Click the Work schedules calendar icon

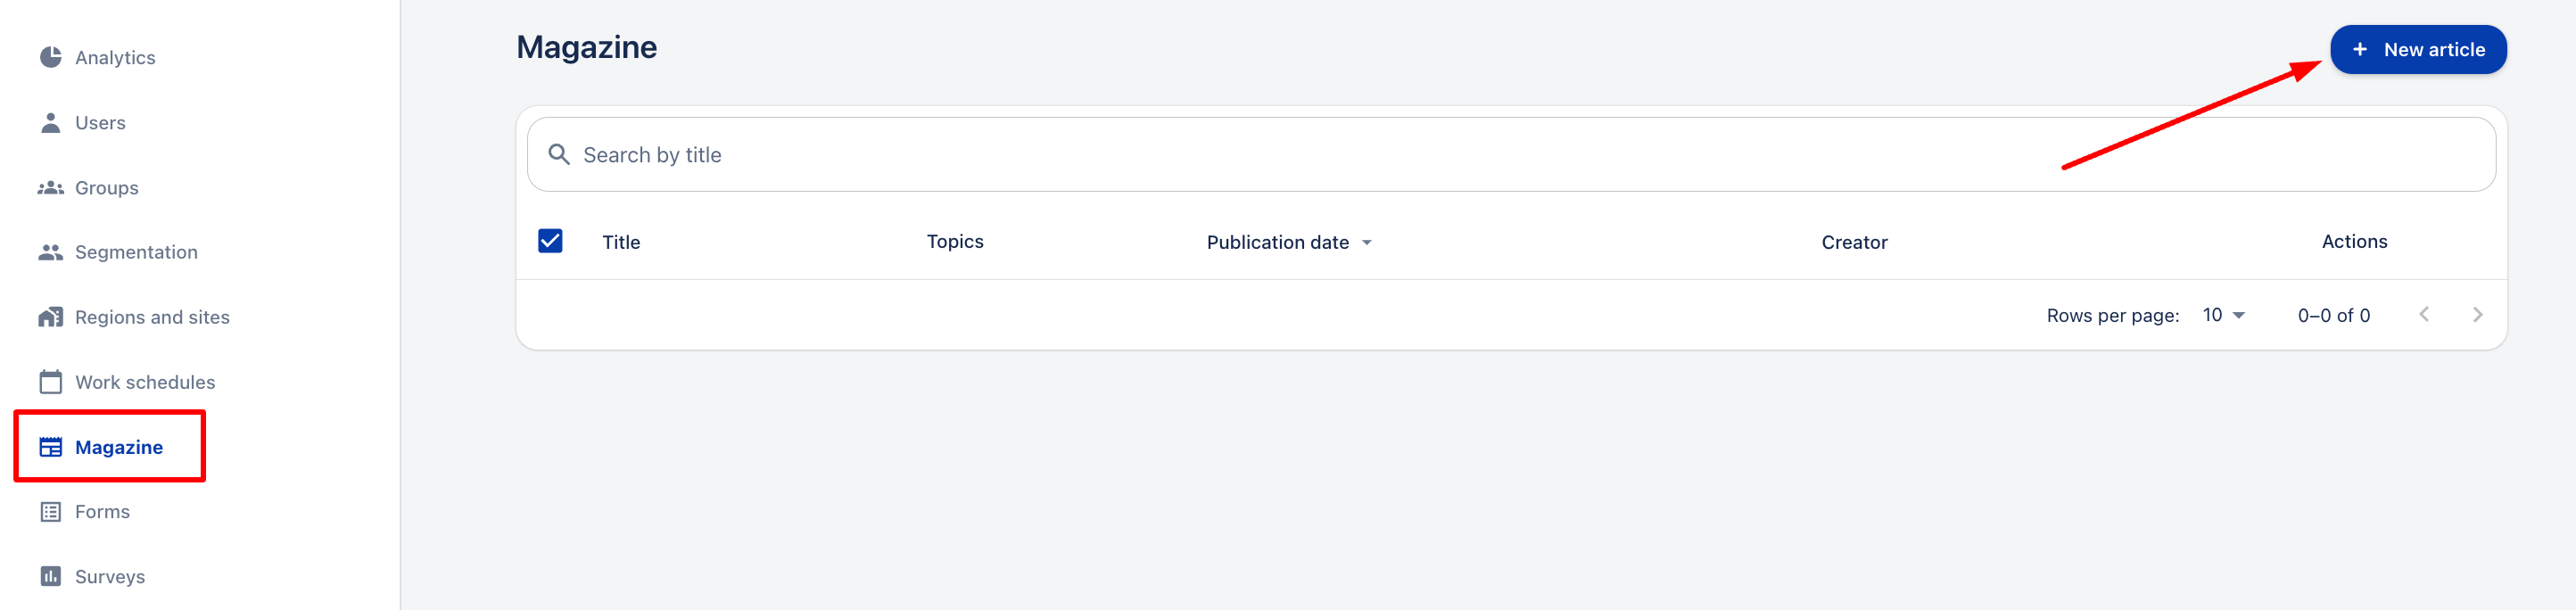pos(50,382)
